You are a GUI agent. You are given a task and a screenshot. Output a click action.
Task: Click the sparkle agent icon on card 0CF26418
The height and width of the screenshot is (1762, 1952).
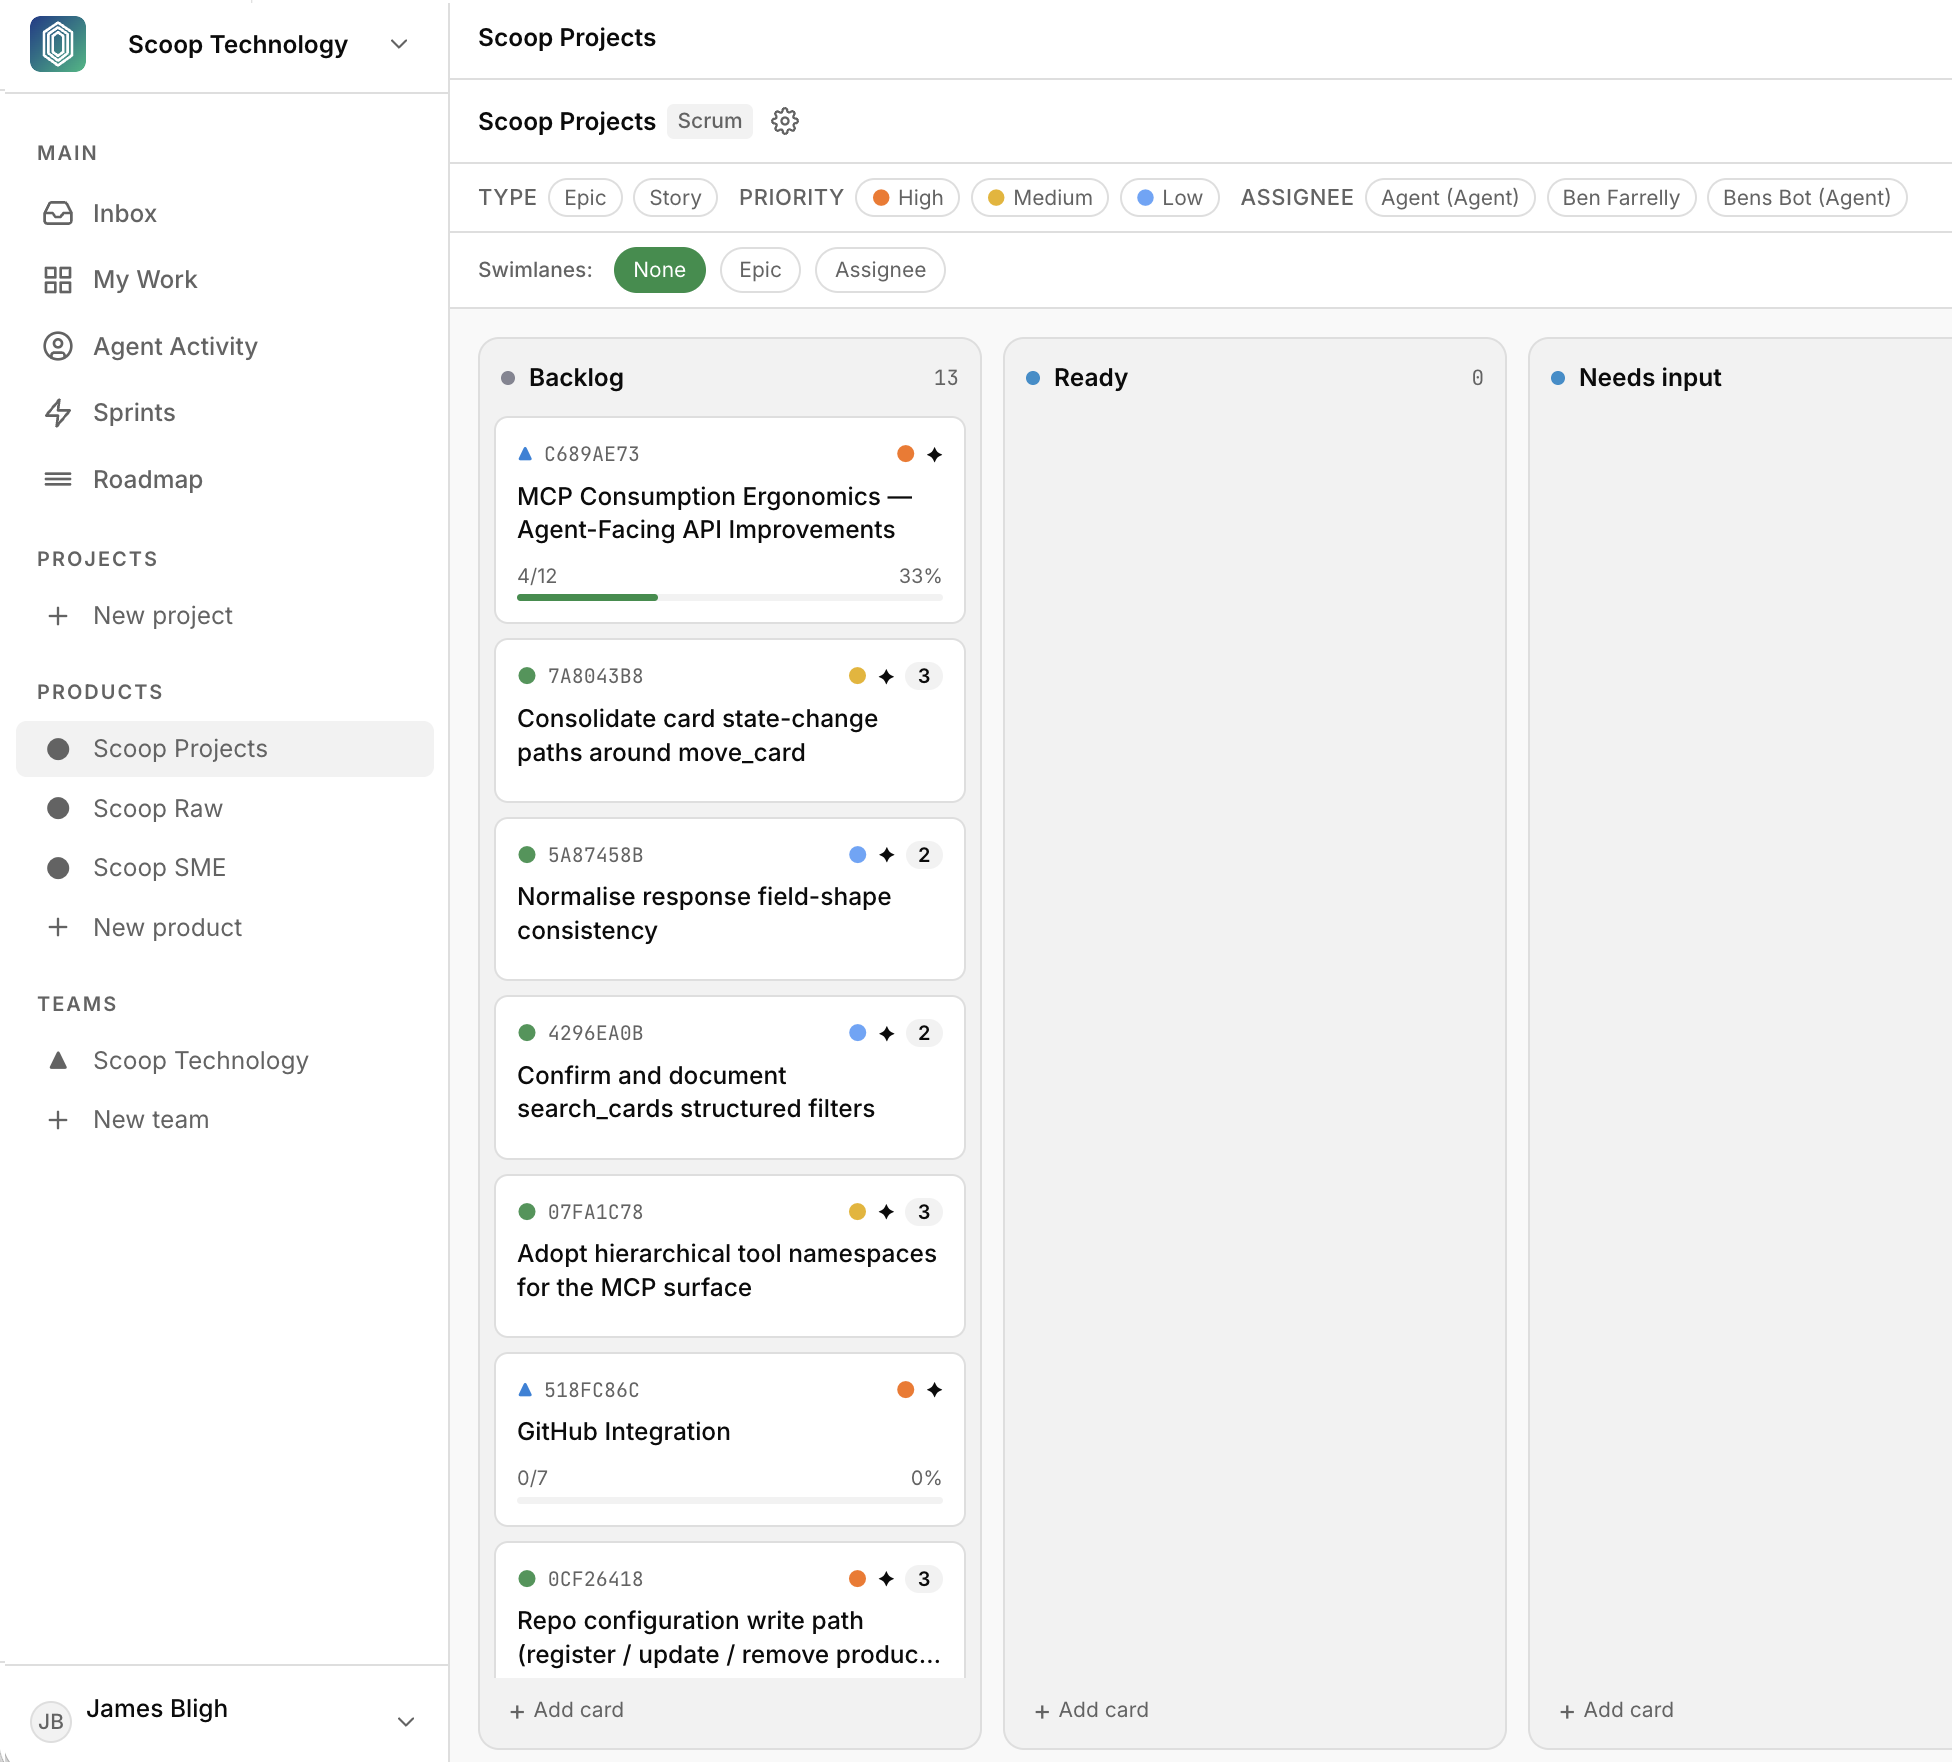tap(886, 1579)
